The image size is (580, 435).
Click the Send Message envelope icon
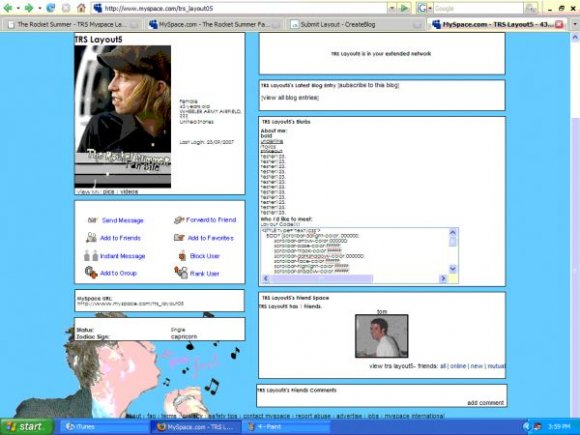[92, 220]
